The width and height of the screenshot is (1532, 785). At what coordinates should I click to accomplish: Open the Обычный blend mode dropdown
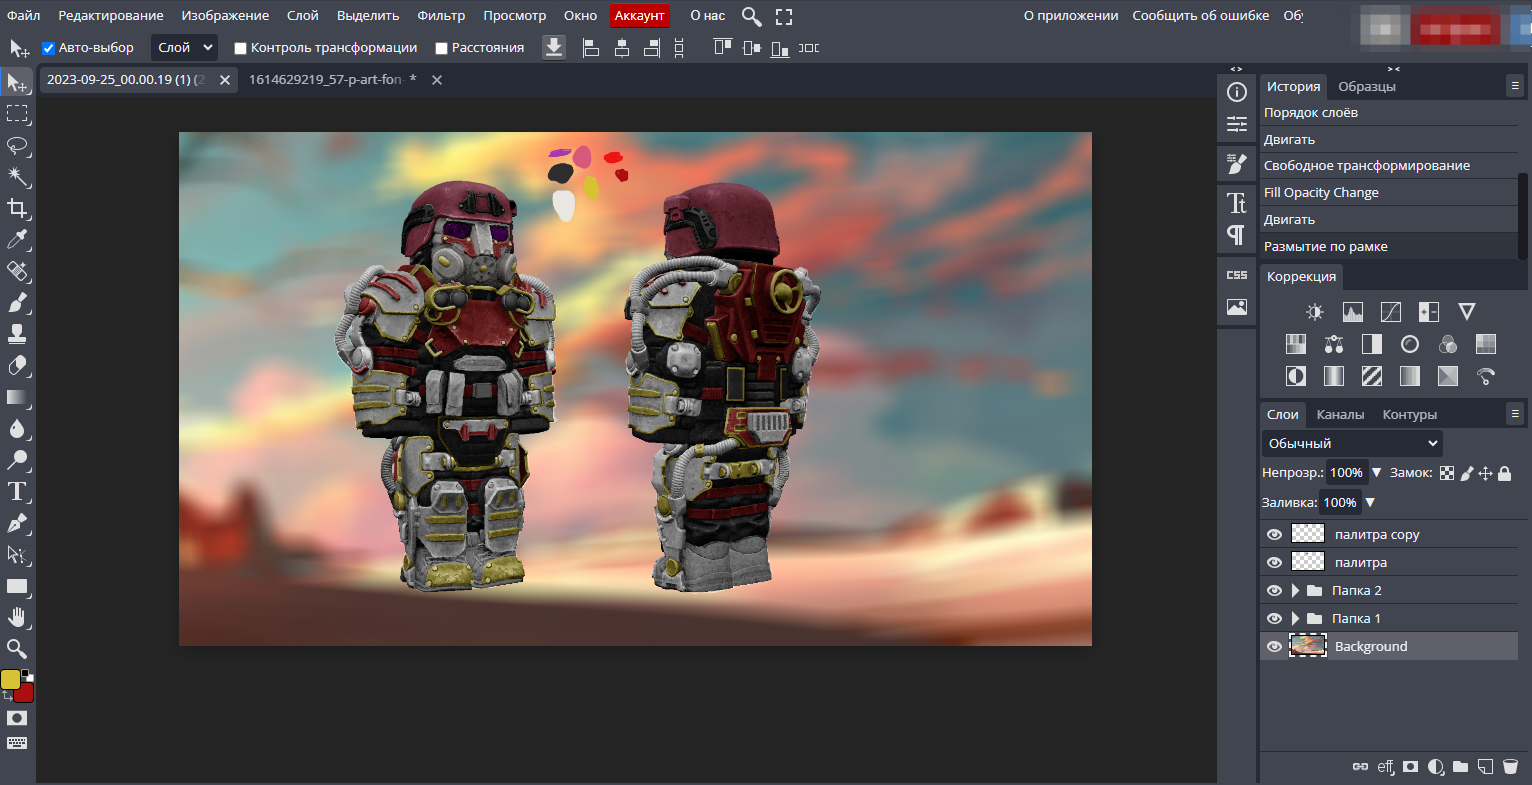coord(1352,443)
